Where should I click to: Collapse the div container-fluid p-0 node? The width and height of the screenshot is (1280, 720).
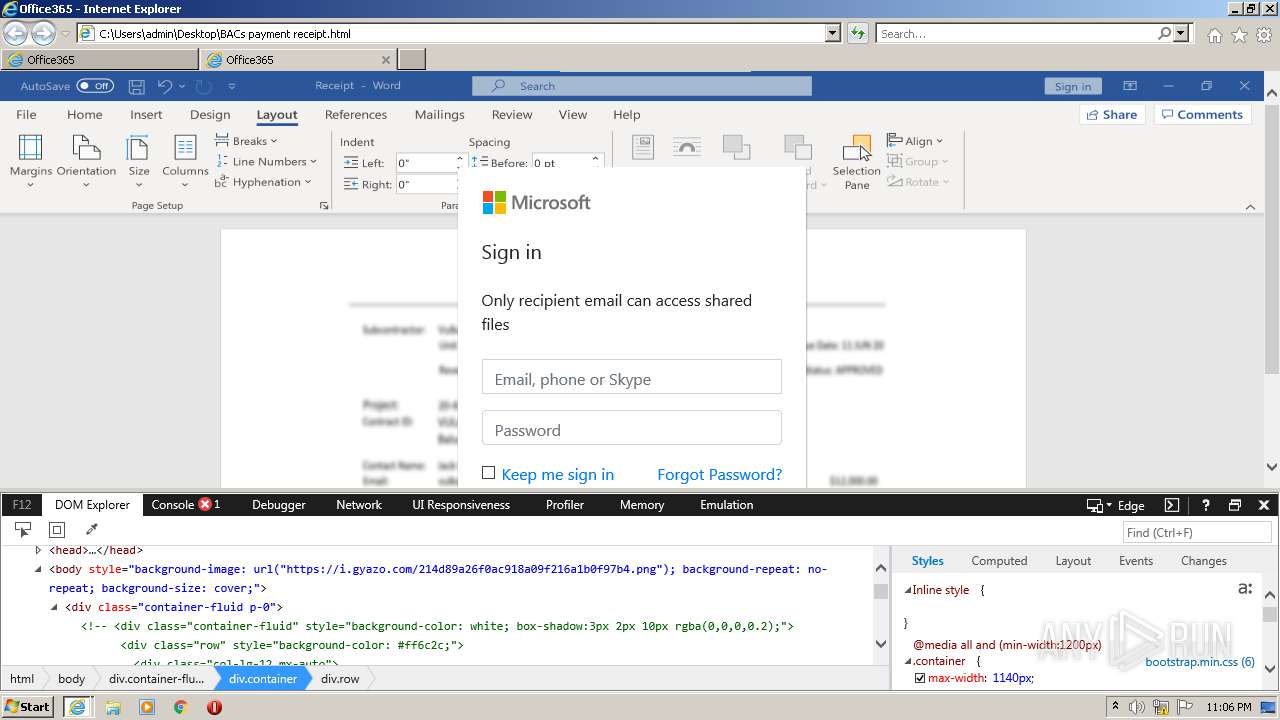pyautogui.click(x=55, y=607)
